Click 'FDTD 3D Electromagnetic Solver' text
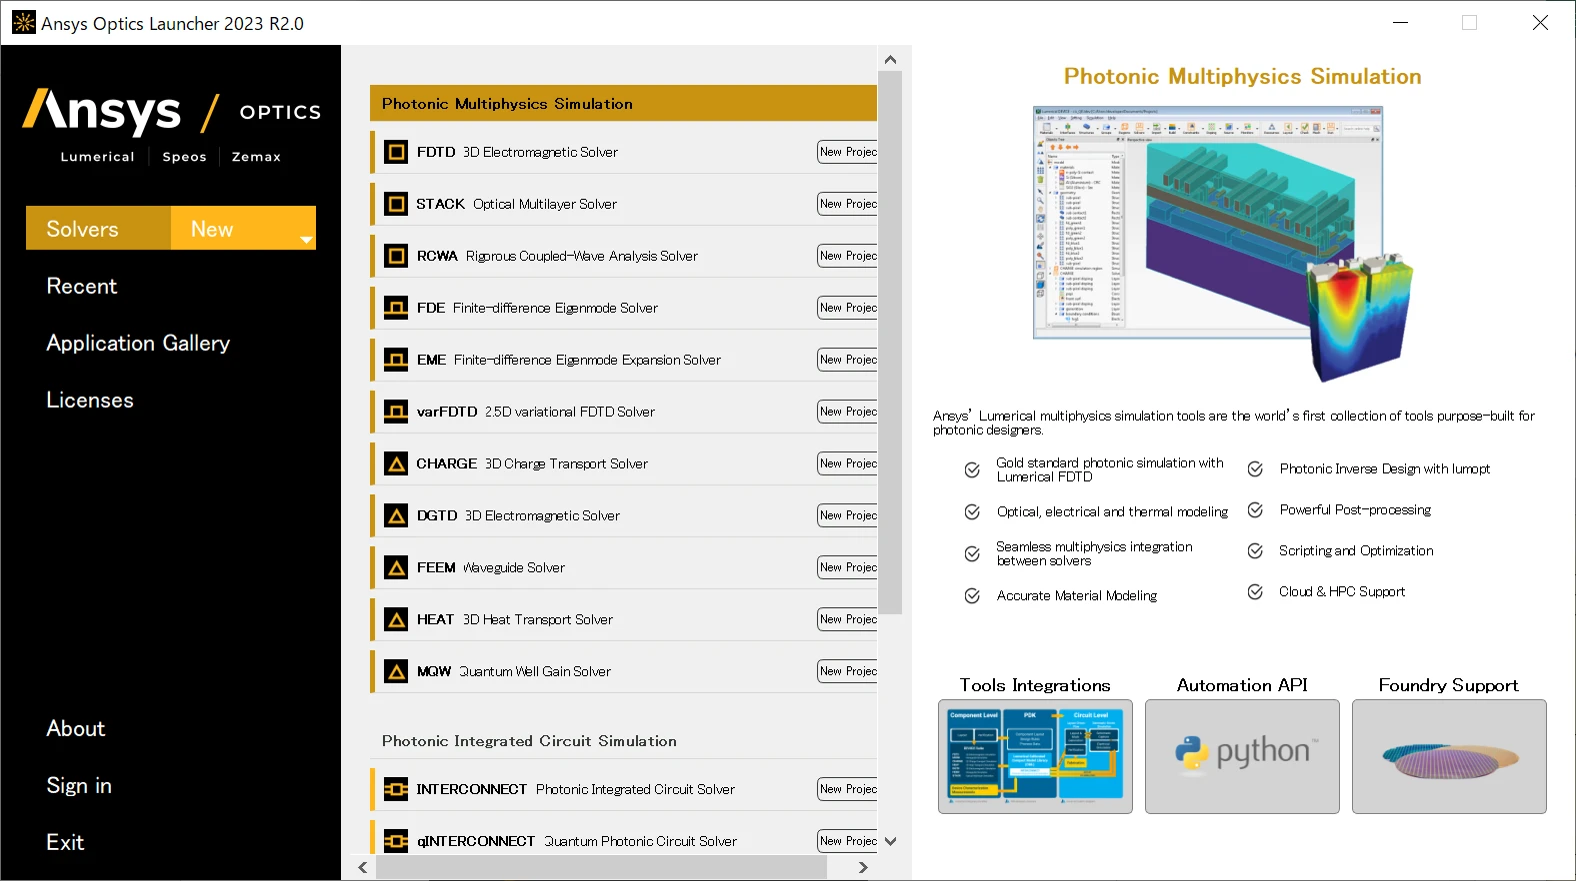 pyautogui.click(x=517, y=152)
